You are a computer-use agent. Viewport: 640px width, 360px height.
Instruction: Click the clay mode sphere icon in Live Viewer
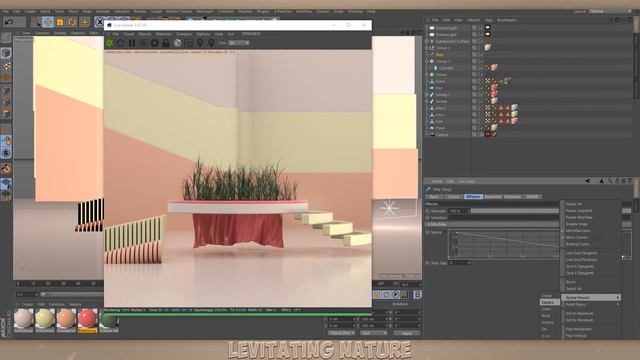pyautogui.click(x=177, y=43)
